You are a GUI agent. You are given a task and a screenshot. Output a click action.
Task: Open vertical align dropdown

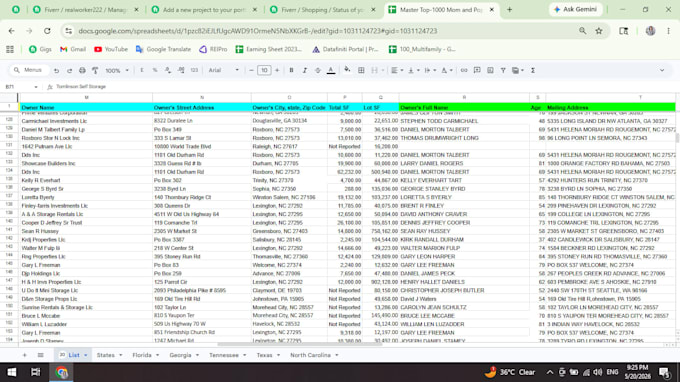(413, 70)
